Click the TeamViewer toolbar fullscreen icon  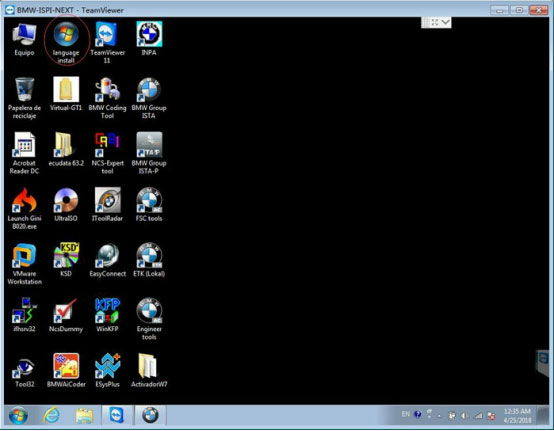(435, 23)
